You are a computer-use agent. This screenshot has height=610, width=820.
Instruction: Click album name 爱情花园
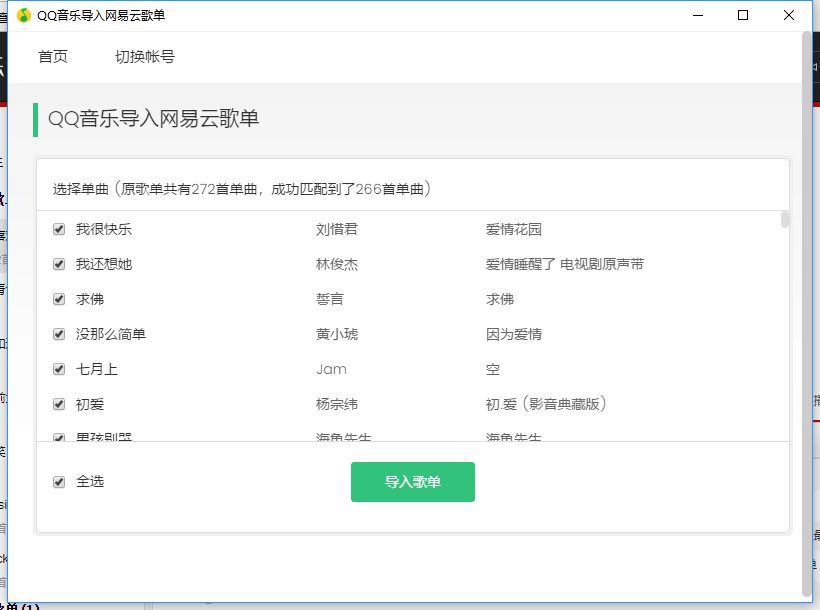[x=514, y=229]
